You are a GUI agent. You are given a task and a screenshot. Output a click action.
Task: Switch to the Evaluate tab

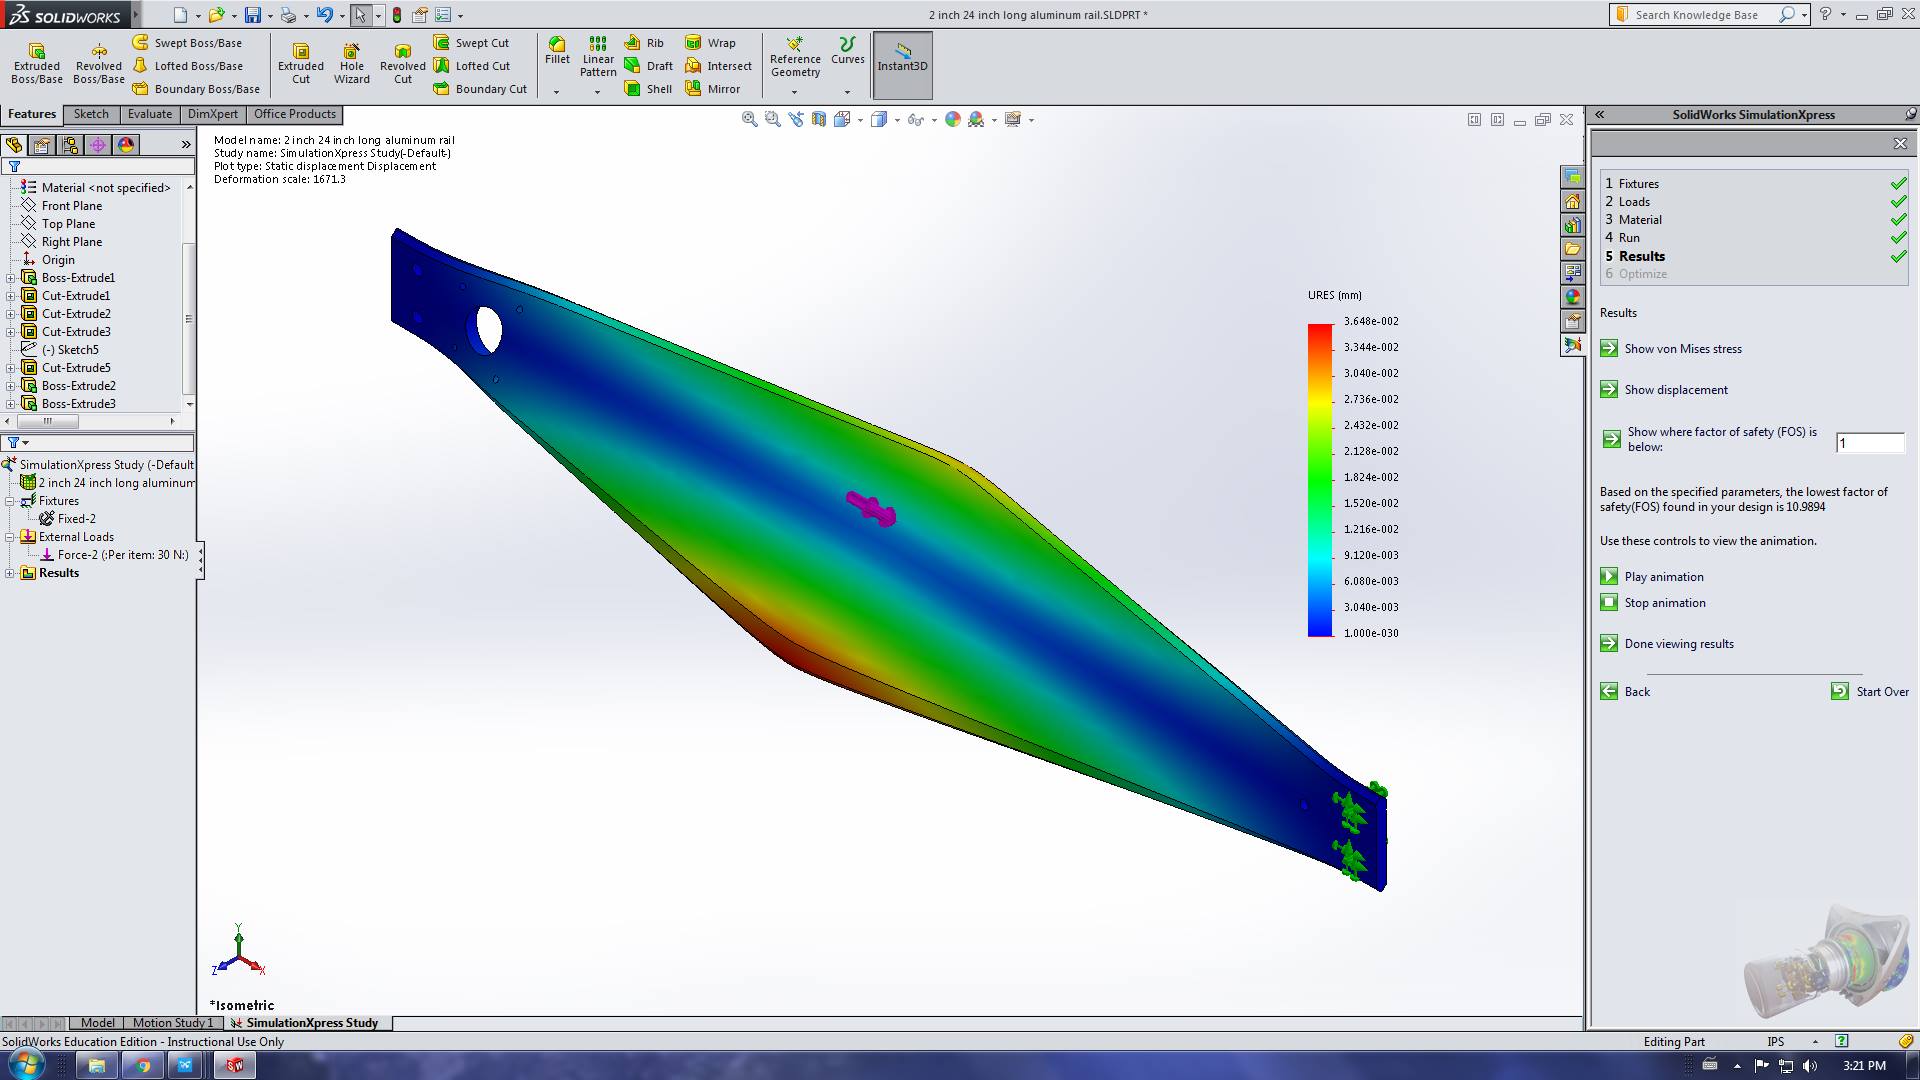coord(150,114)
